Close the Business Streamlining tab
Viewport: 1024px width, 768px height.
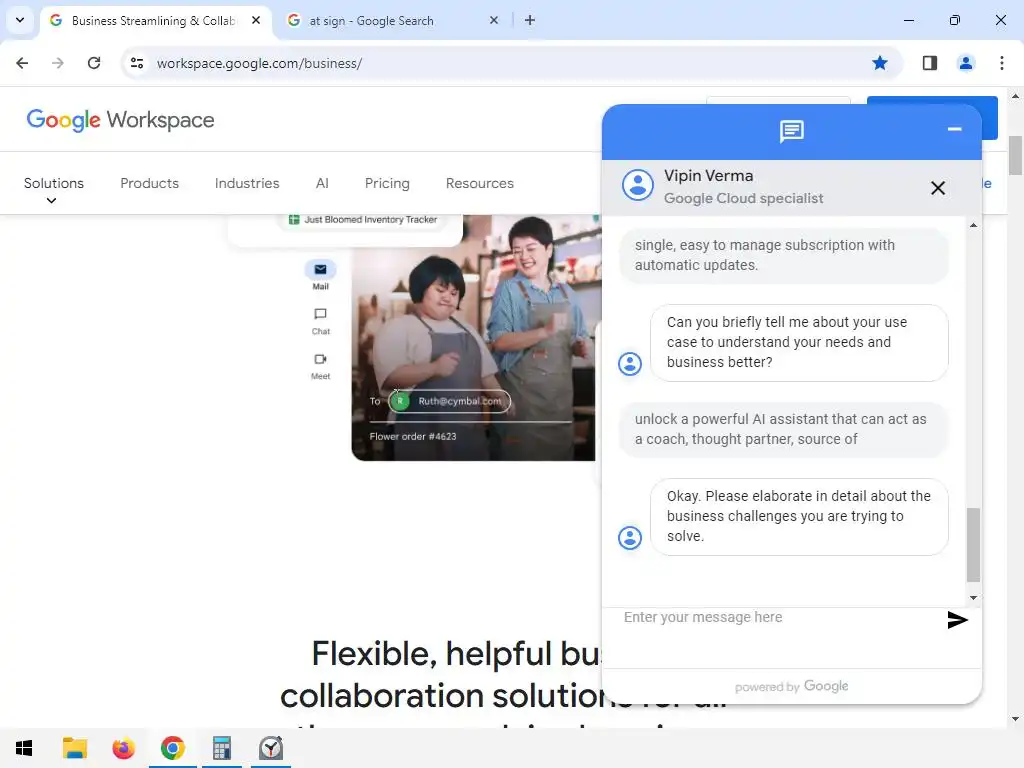tap(256, 20)
